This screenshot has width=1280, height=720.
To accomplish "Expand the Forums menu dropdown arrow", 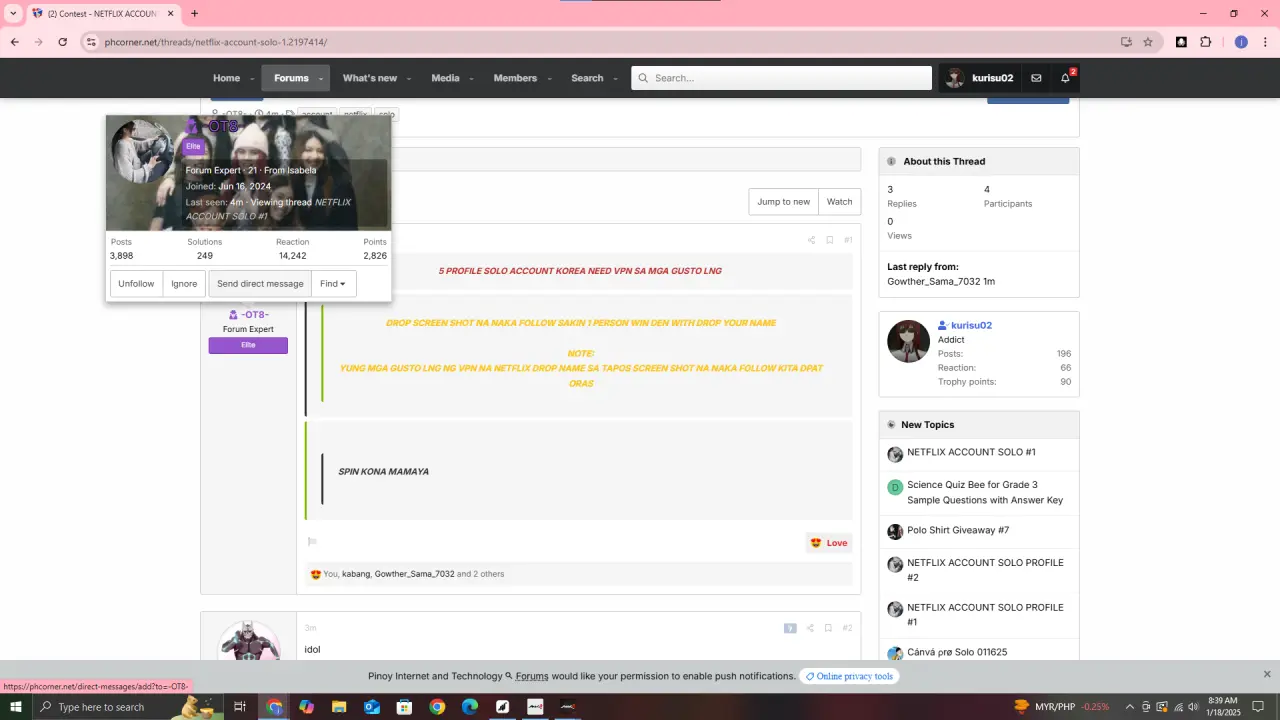I will (321, 78).
